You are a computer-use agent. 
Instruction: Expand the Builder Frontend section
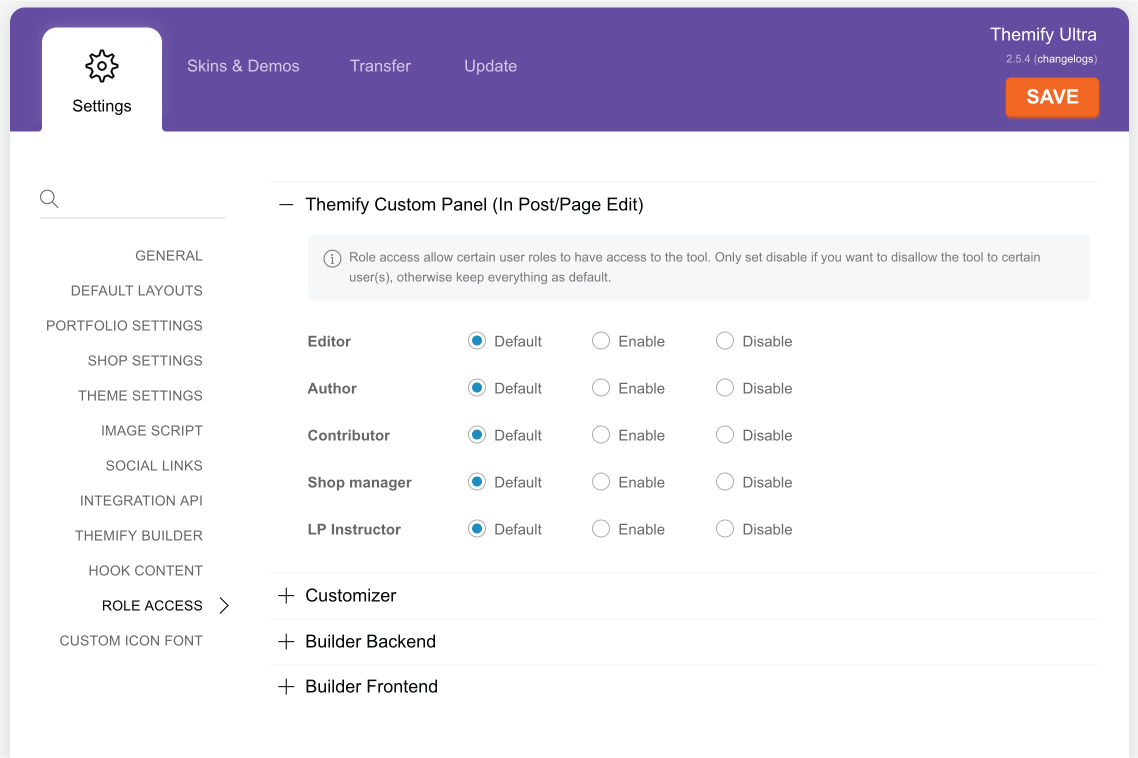tap(287, 687)
